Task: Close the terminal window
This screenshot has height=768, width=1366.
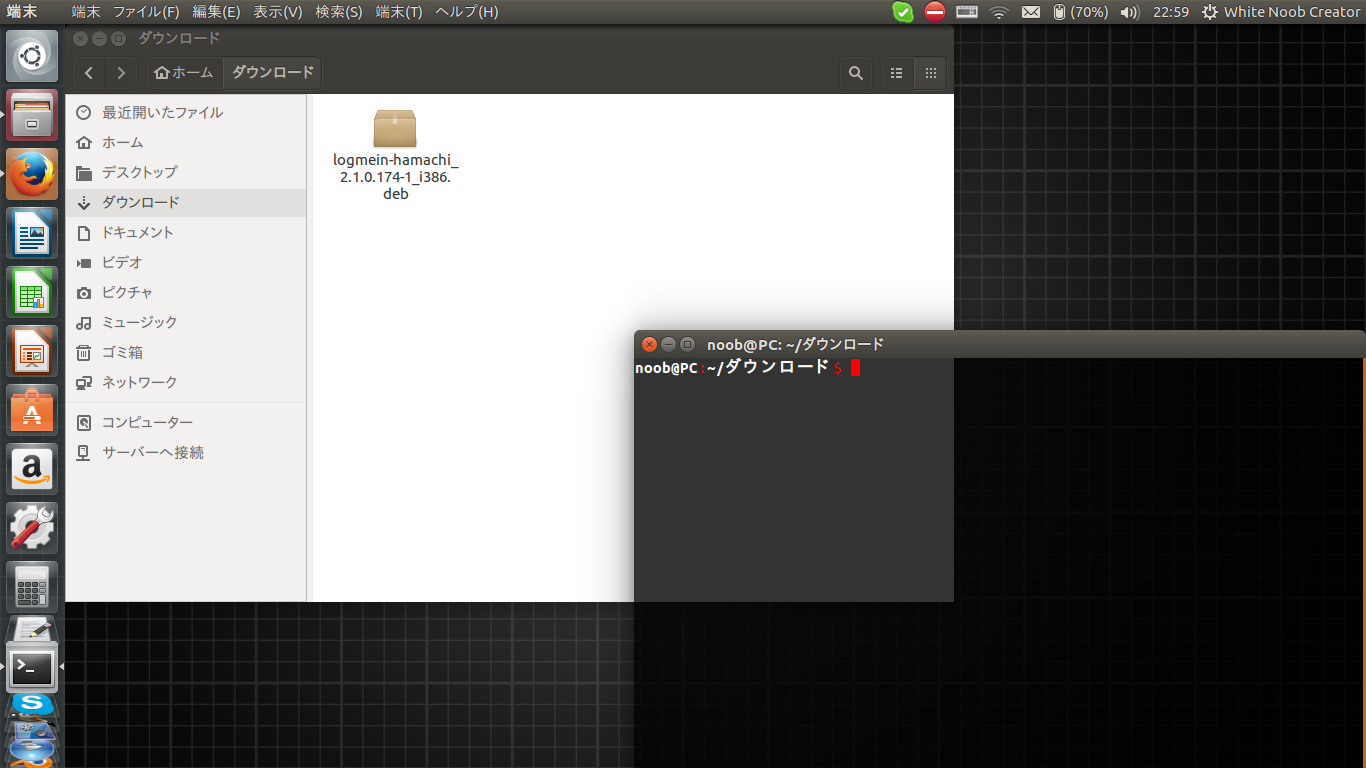Action: [649, 344]
